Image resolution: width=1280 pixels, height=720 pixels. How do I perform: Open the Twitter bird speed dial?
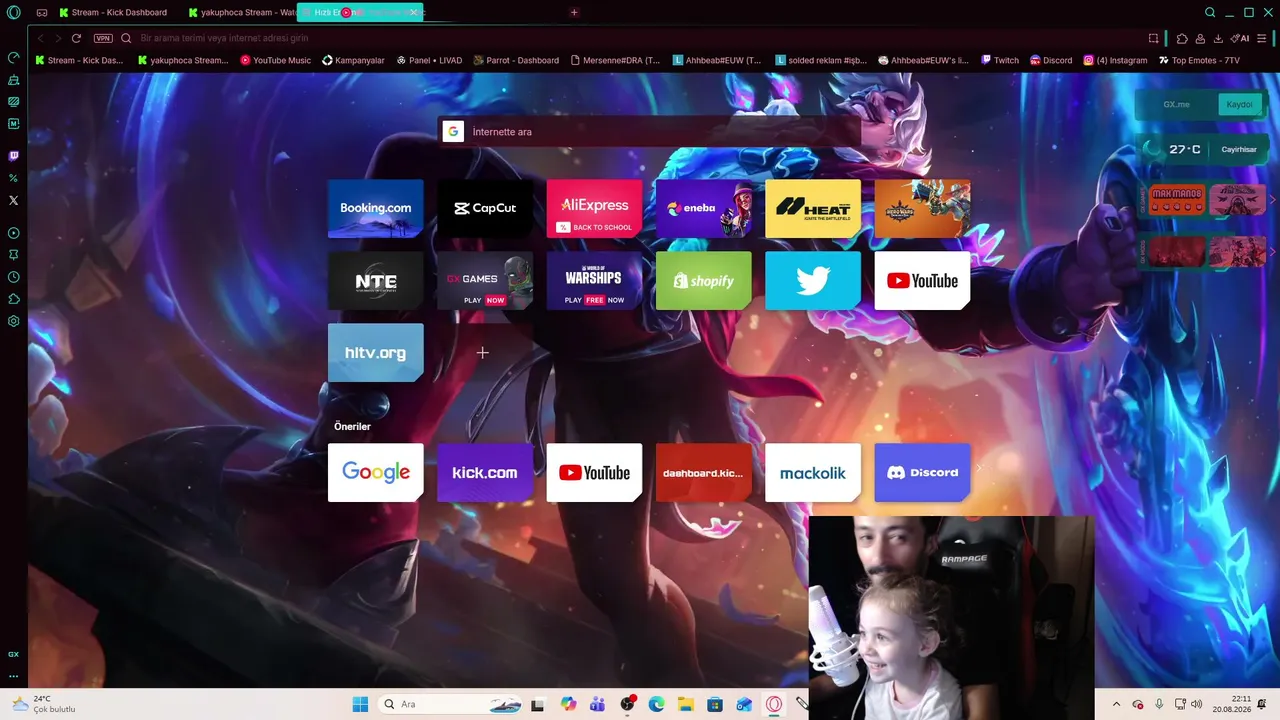(813, 281)
